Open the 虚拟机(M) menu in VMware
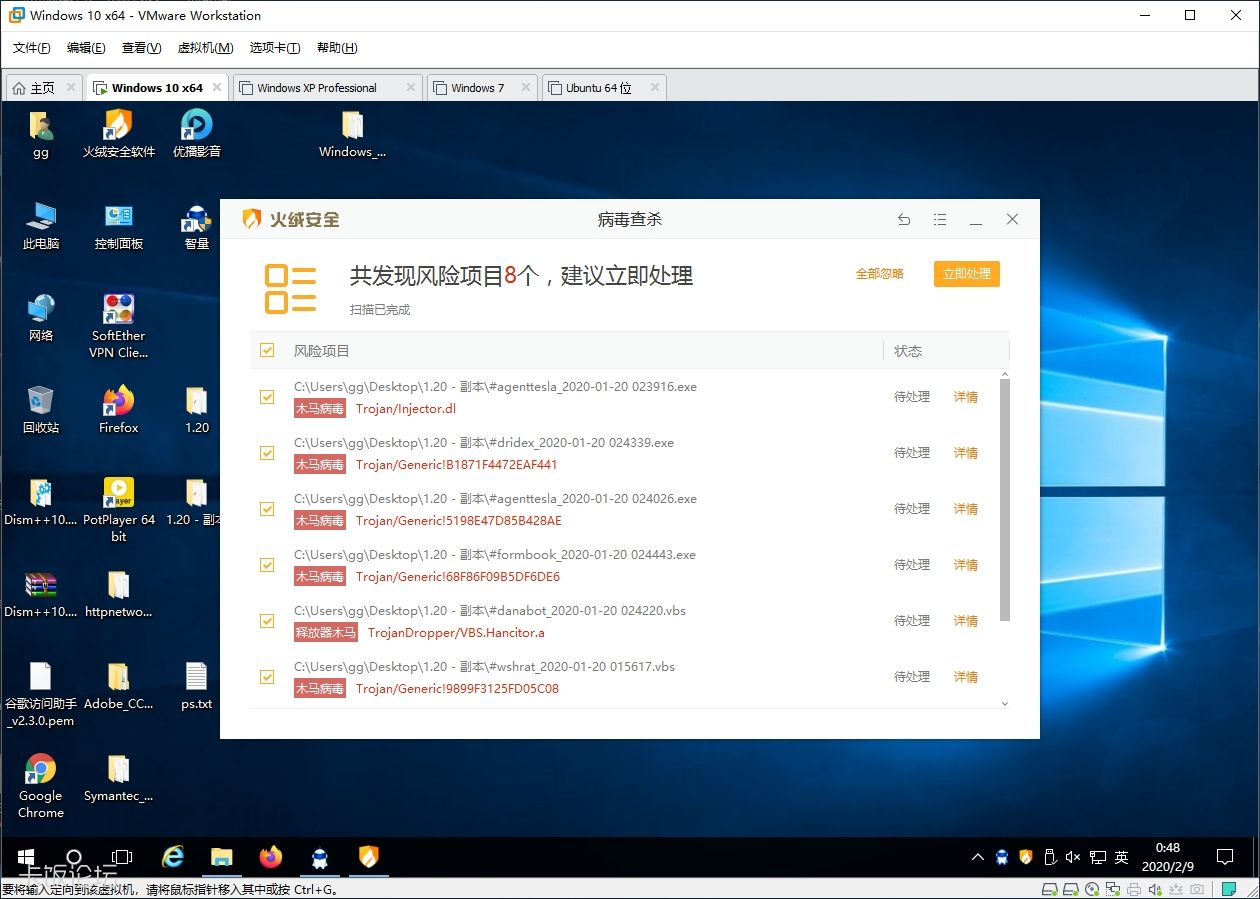This screenshot has height=899, width=1260. tap(205, 48)
